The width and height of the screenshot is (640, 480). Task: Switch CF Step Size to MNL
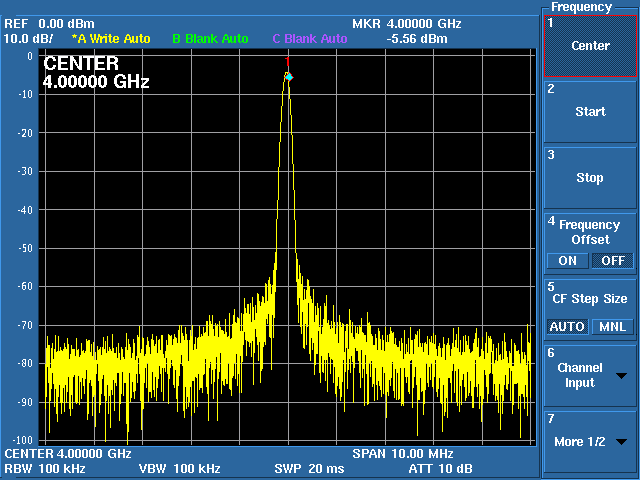612,327
